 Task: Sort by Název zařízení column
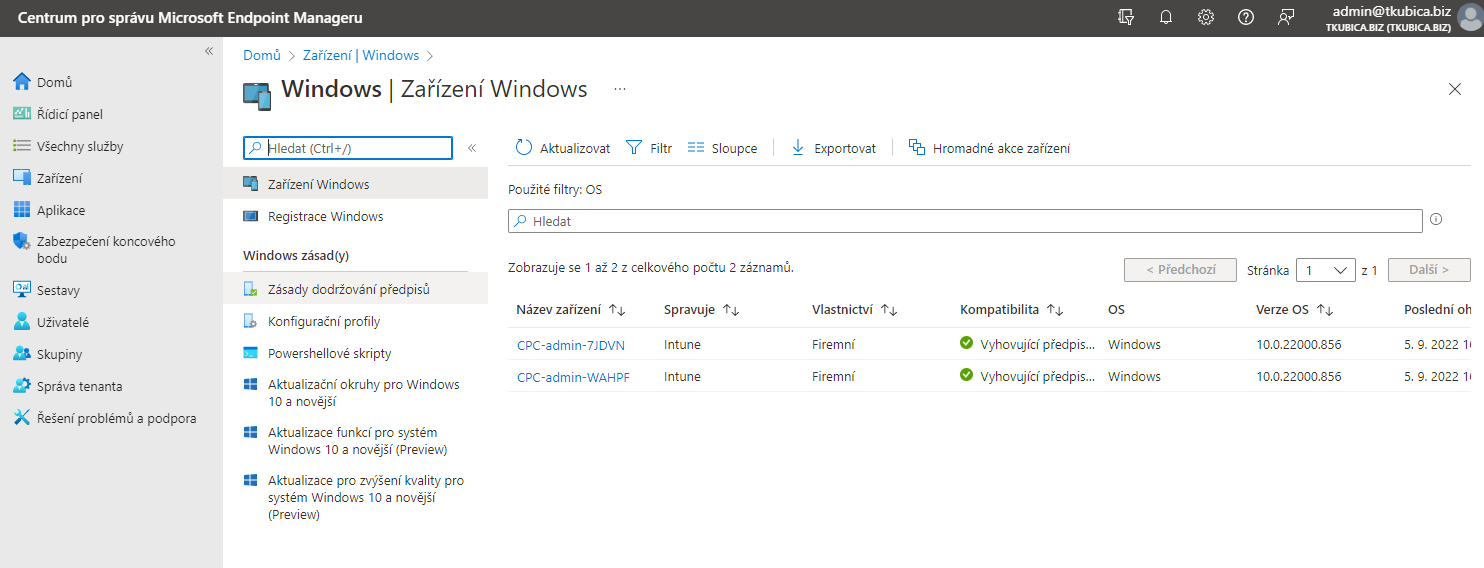pyautogui.click(x=571, y=310)
